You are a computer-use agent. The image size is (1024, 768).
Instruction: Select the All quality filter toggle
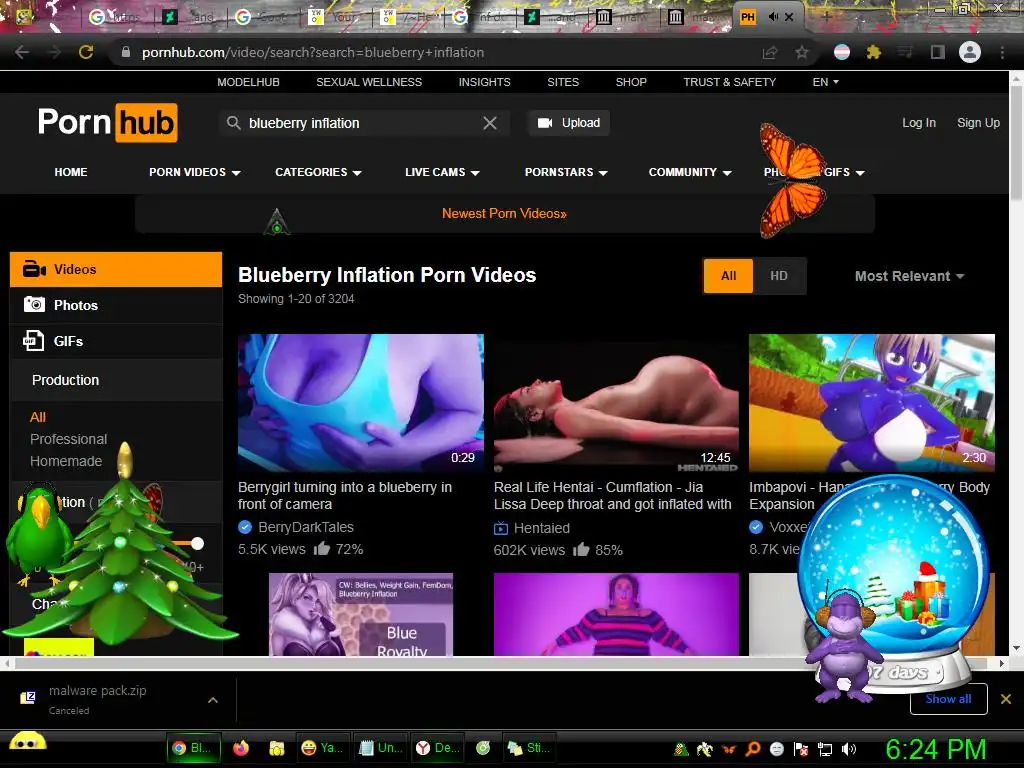click(728, 276)
